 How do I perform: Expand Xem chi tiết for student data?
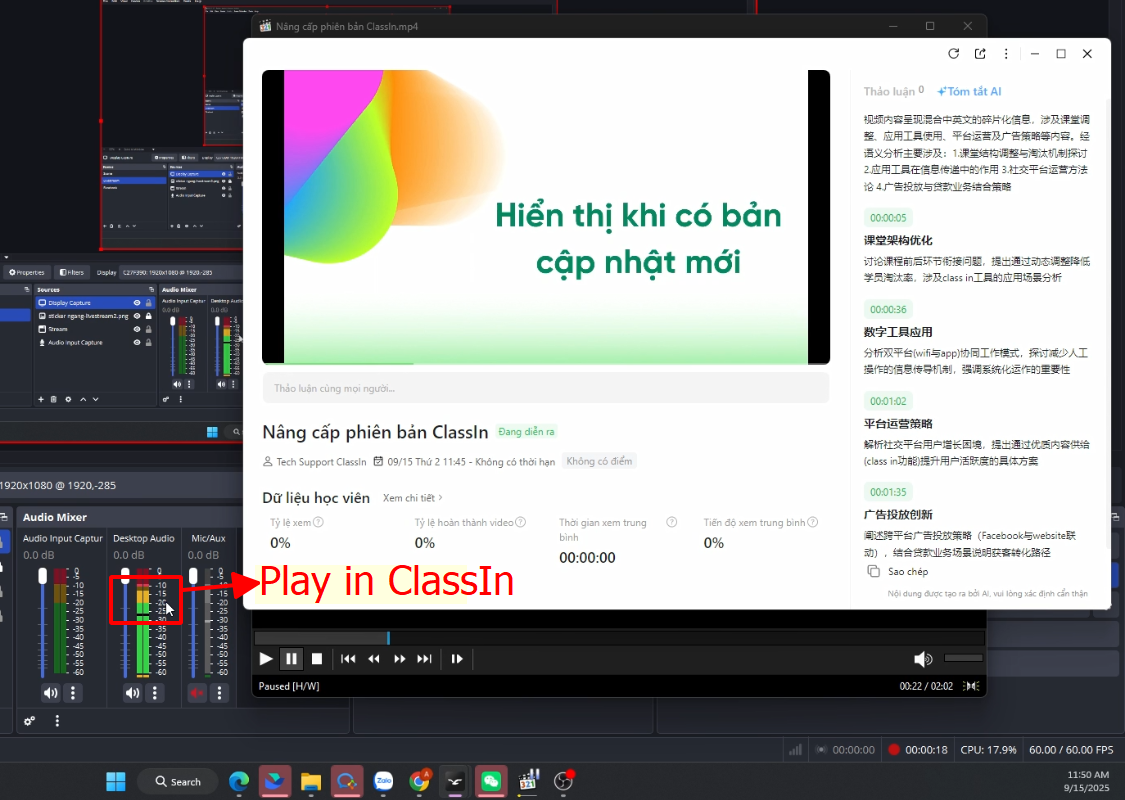point(413,498)
